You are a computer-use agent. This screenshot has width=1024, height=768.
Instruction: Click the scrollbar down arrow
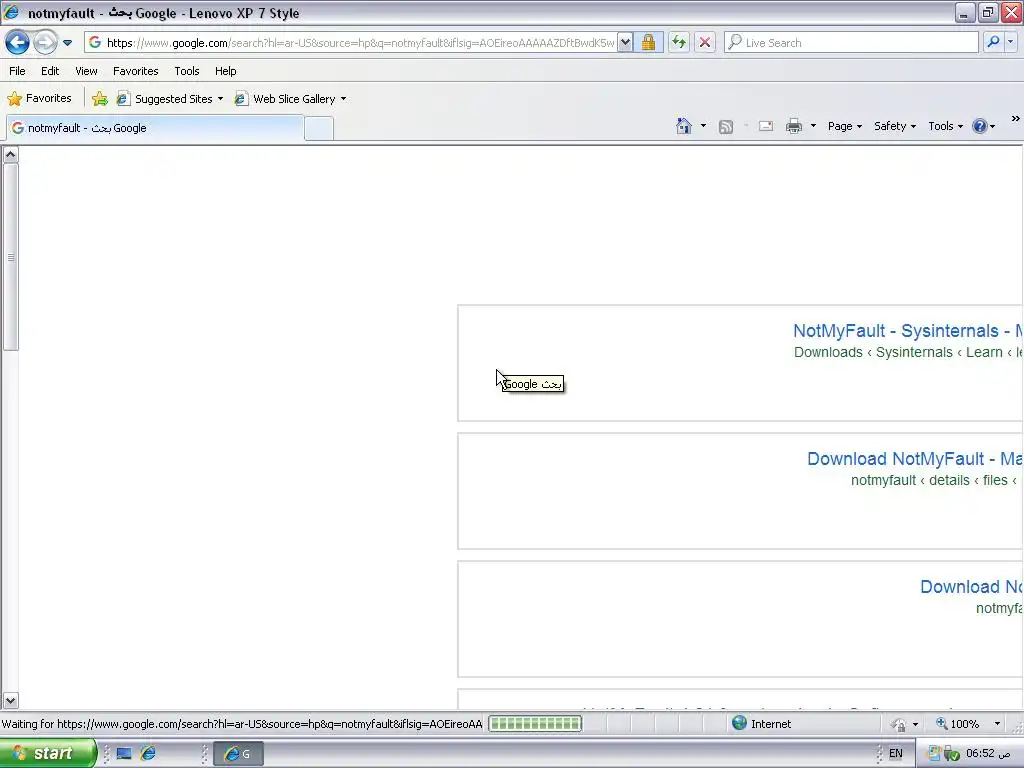[x=10, y=700]
